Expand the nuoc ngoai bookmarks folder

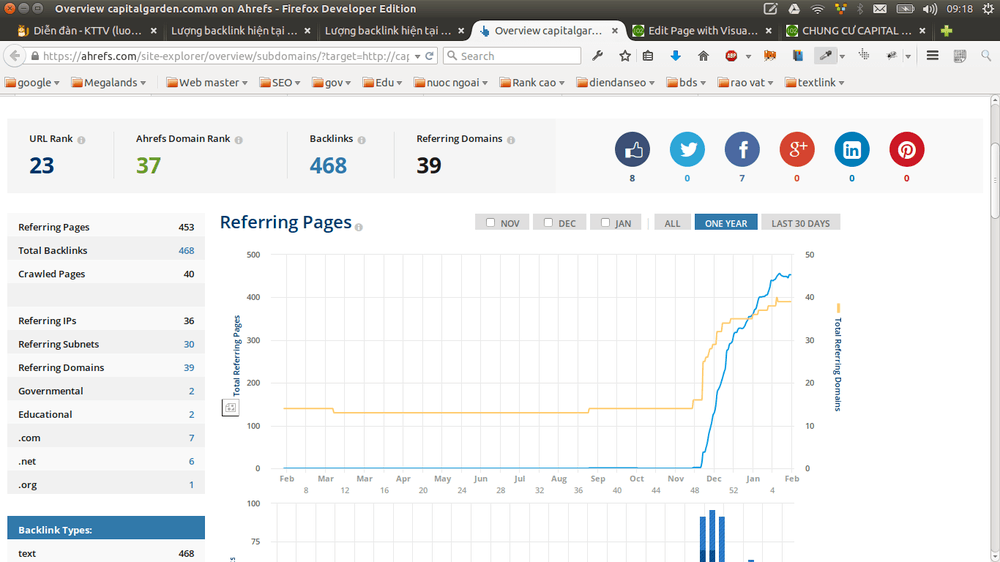coord(450,83)
